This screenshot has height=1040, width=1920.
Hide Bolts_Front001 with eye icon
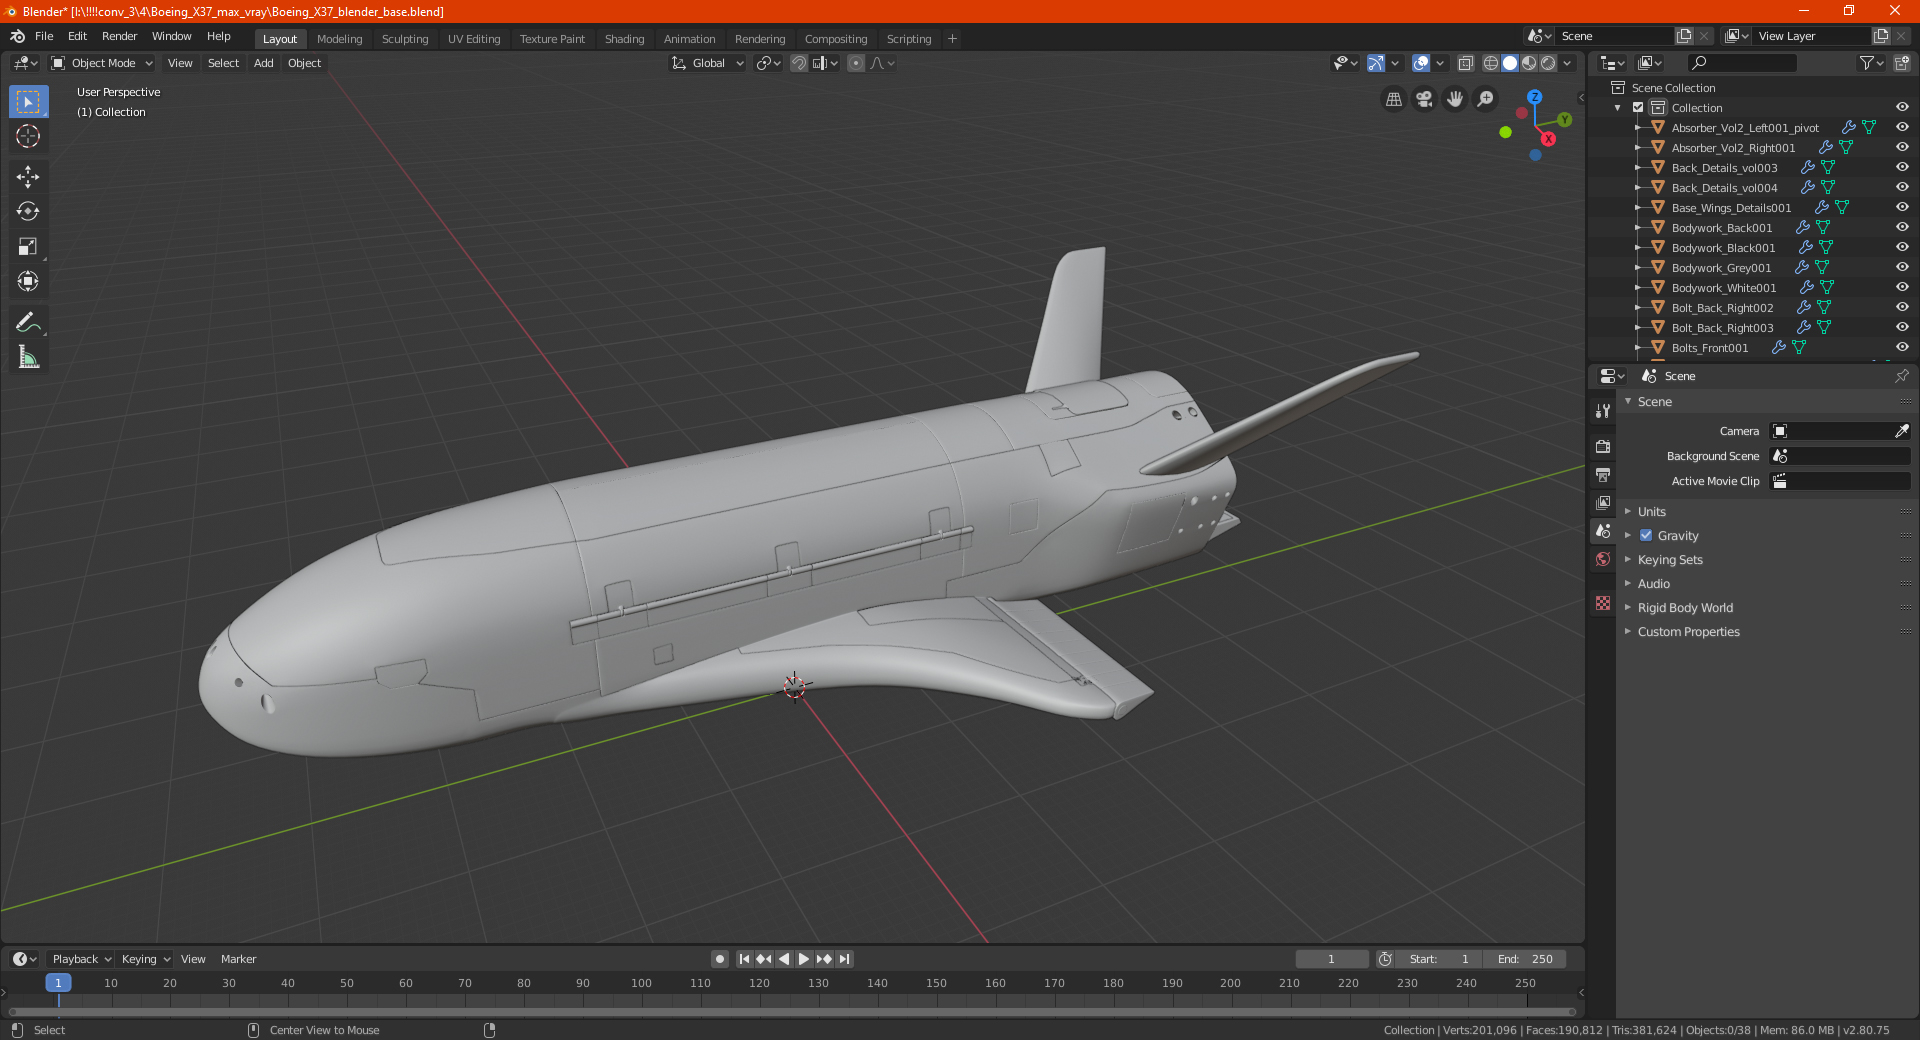click(1902, 348)
